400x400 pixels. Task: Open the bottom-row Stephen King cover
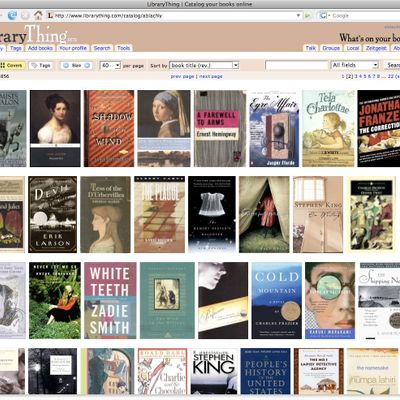coord(214,371)
